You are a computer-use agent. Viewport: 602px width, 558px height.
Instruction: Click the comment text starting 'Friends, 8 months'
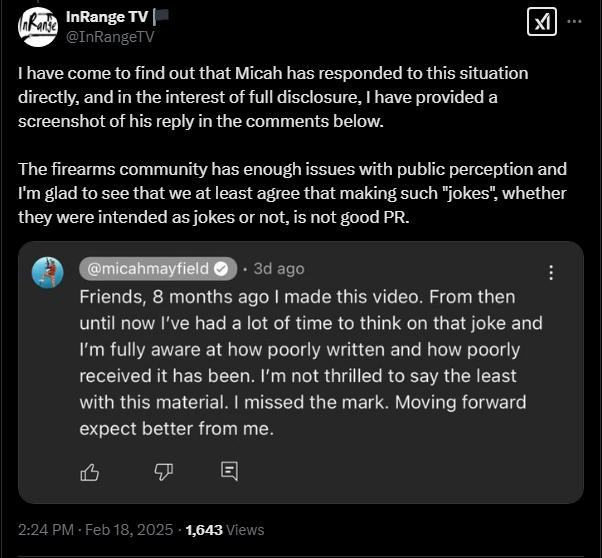click(x=311, y=363)
